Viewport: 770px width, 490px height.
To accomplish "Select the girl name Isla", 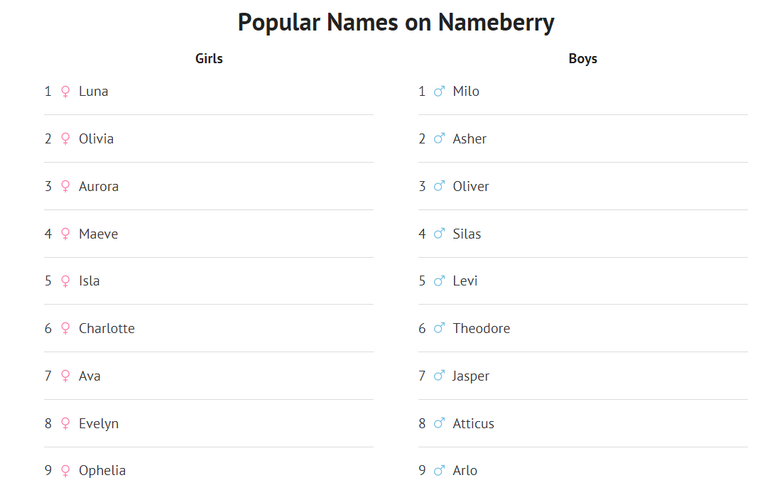I will (x=89, y=281).
